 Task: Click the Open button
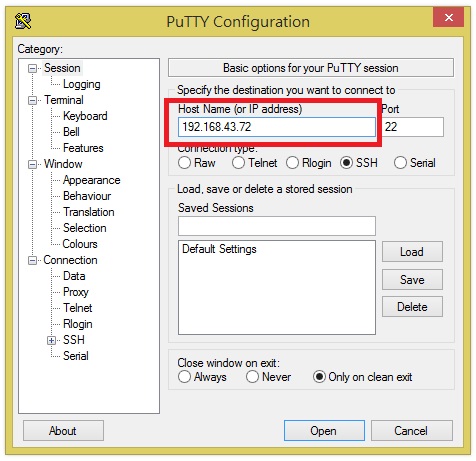324,431
